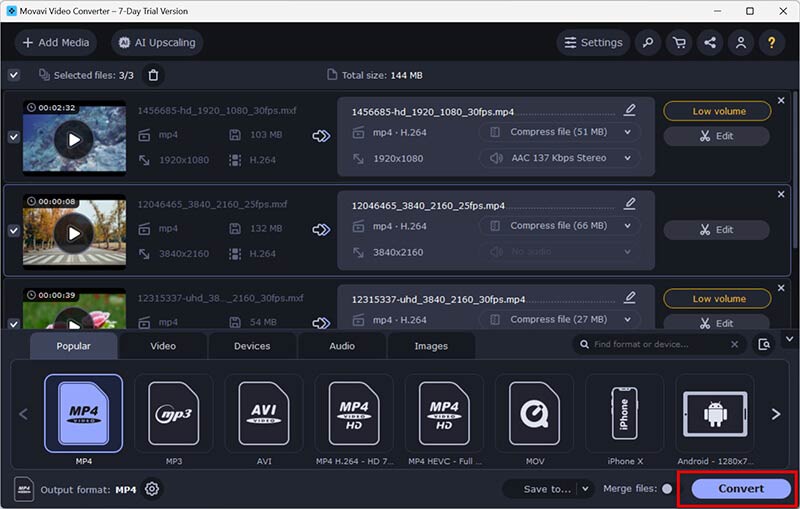Remove the 1456685-hd file with X icon
800x509 pixels.
tap(781, 100)
